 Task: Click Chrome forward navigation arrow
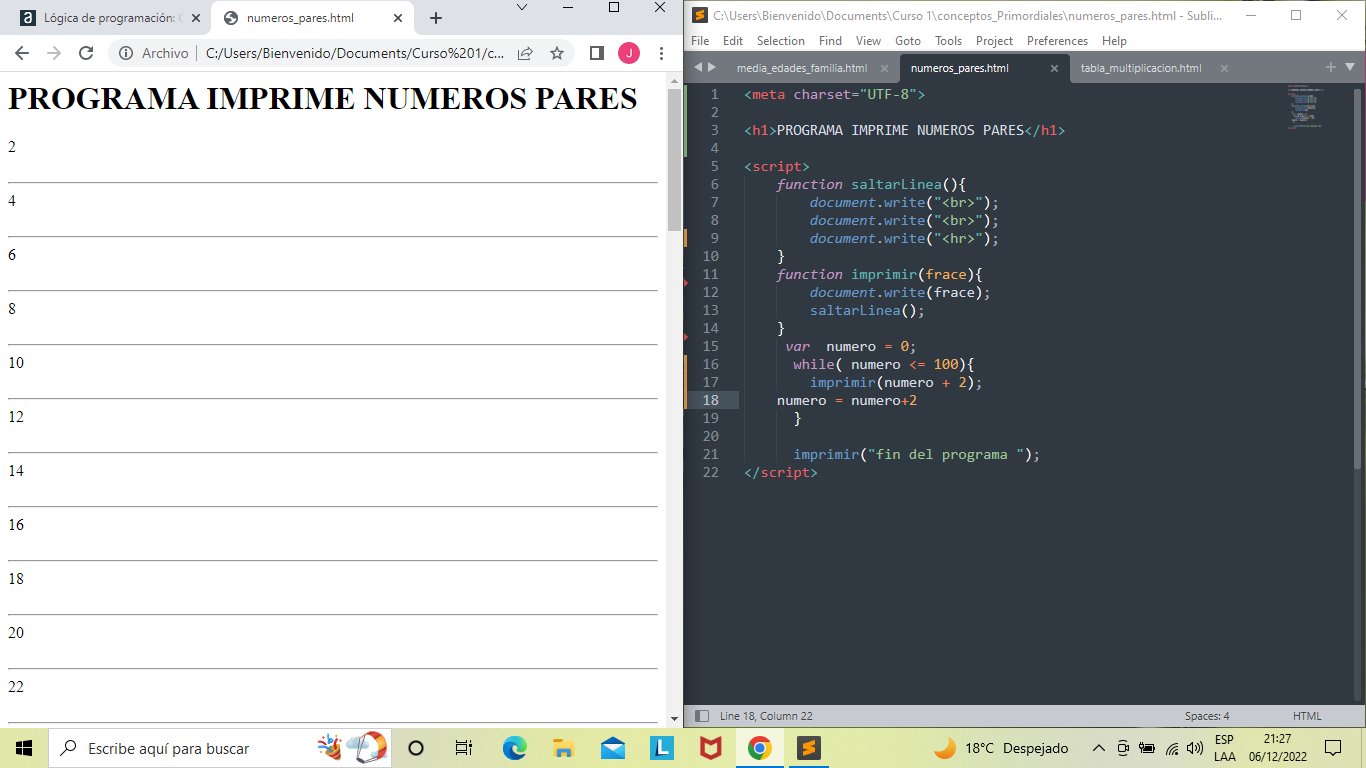point(54,53)
